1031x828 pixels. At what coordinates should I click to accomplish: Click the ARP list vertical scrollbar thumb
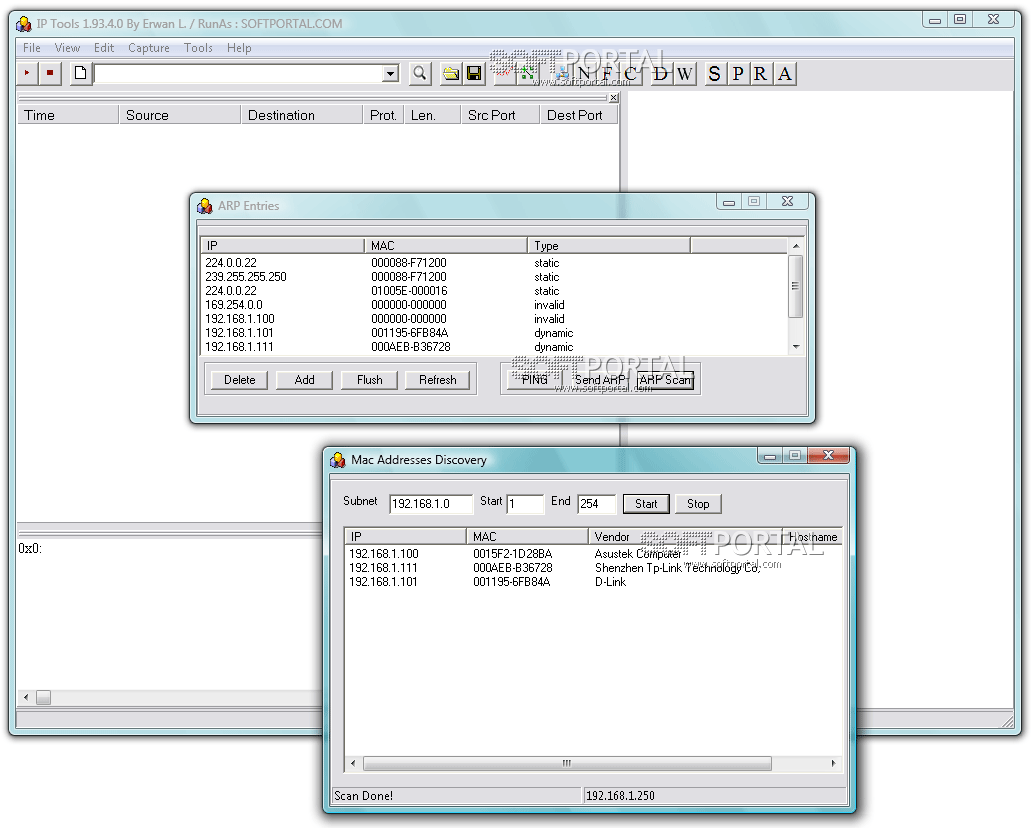pos(796,285)
